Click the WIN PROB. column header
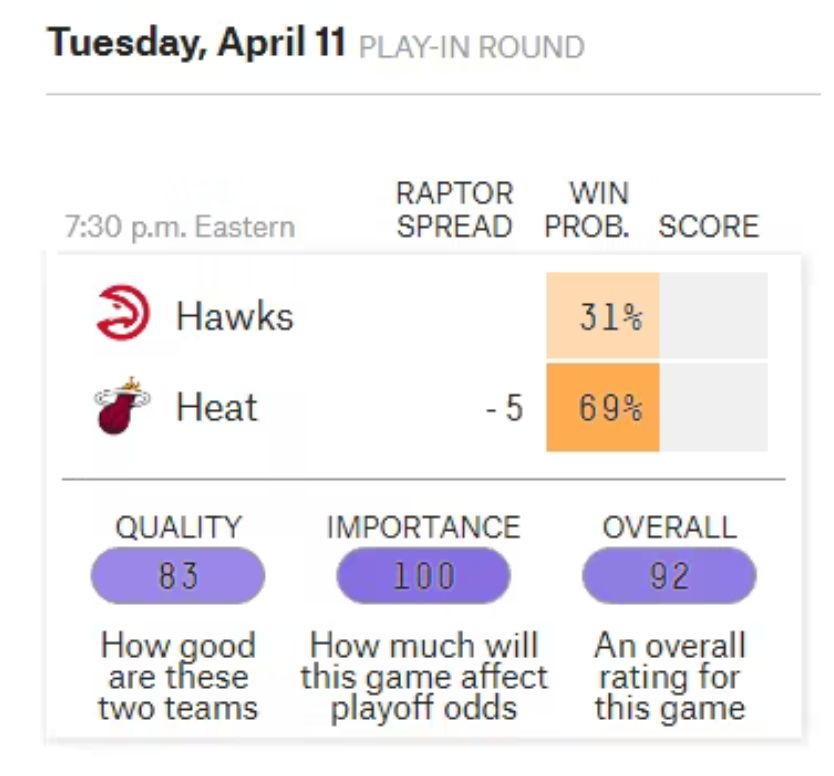834x776 pixels. pyautogui.click(x=587, y=210)
